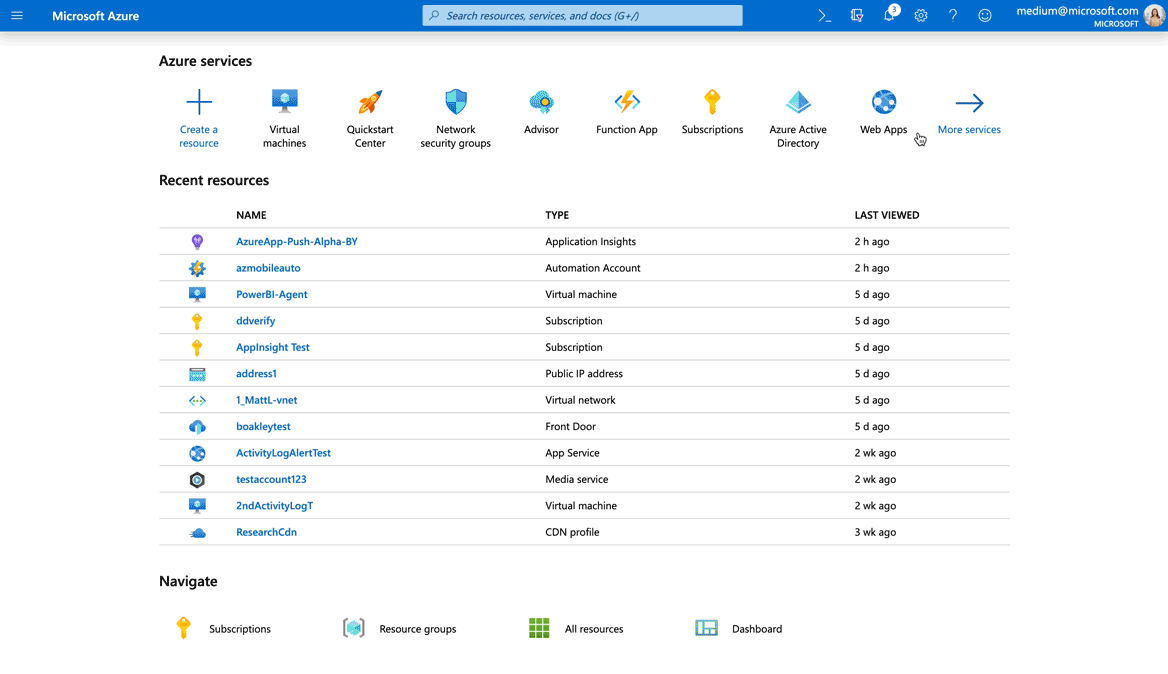The height and width of the screenshot is (674, 1168).
Task: Open the address1 resource link
Action: [256, 374]
